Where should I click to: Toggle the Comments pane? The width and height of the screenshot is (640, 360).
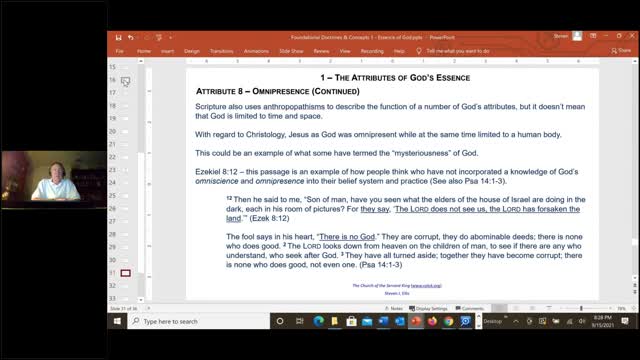pyautogui.click(x=469, y=309)
